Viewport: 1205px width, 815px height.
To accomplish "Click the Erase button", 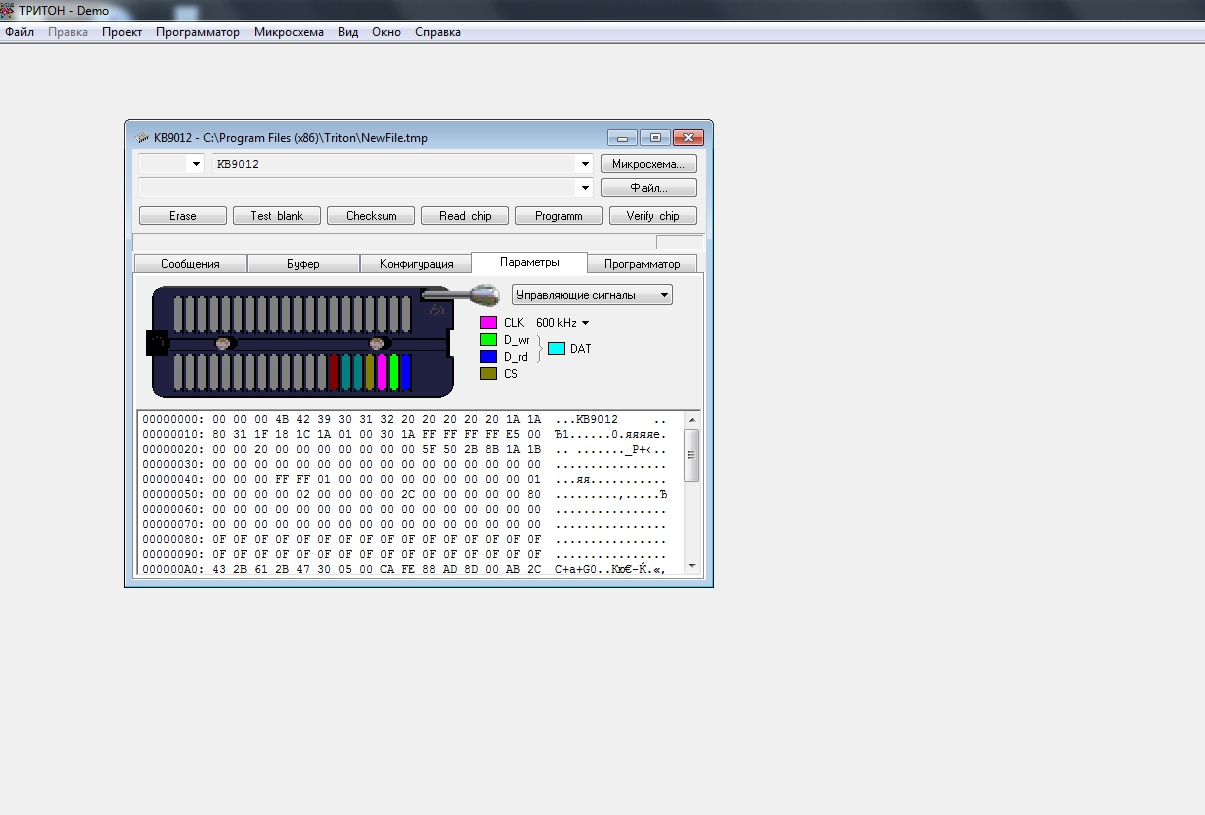I will coord(182,216).
